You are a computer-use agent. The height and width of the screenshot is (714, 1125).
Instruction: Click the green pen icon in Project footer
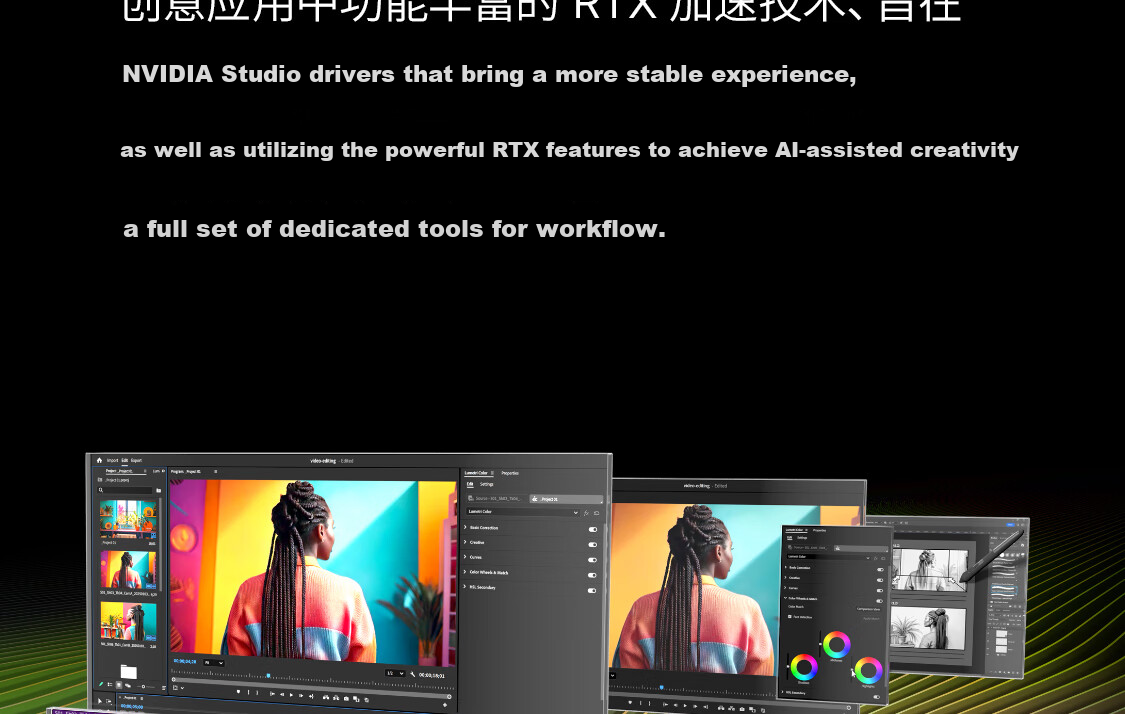pos(101,684)
